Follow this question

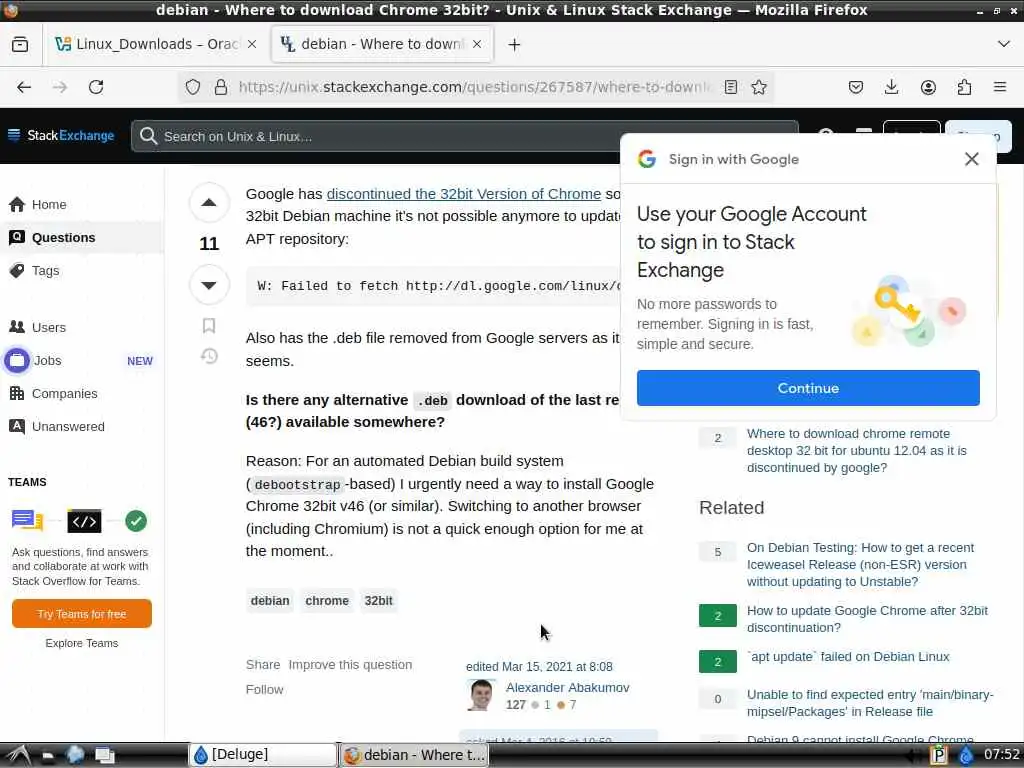coord(264,689)
